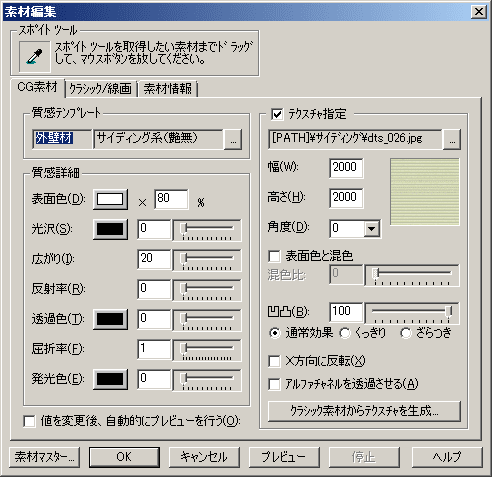The width and height of the screenshot is (492, 477).
Task: Open browse button for 質感テンプレート
Action: (233, 139)
